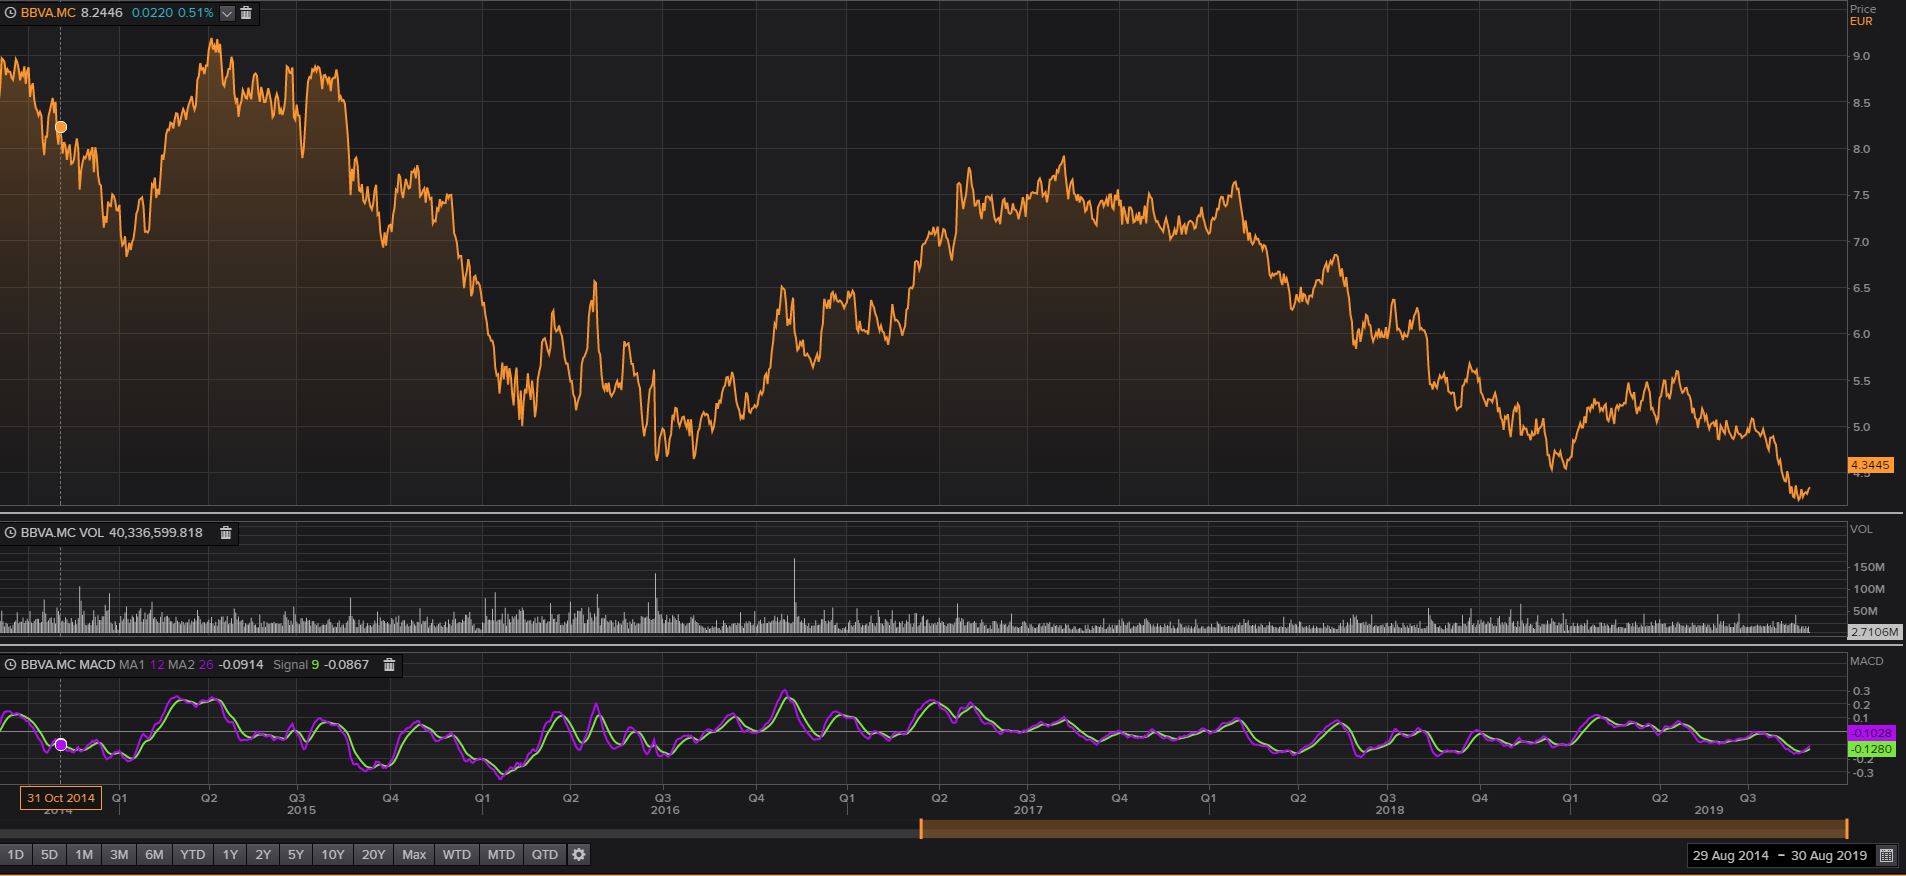Click the purple -0.1028 MACD value tag
This screenshot has height=876, width=1906.
1871,733
